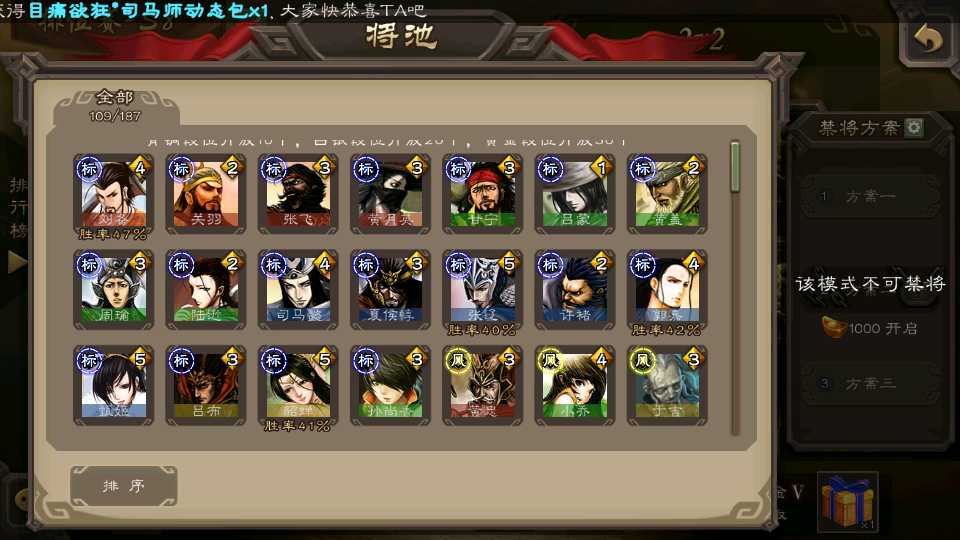Select the 于吉 wind-pack hero card
Image resolution: width=960 pixels, height=540 pixels.
pos(667,384)
